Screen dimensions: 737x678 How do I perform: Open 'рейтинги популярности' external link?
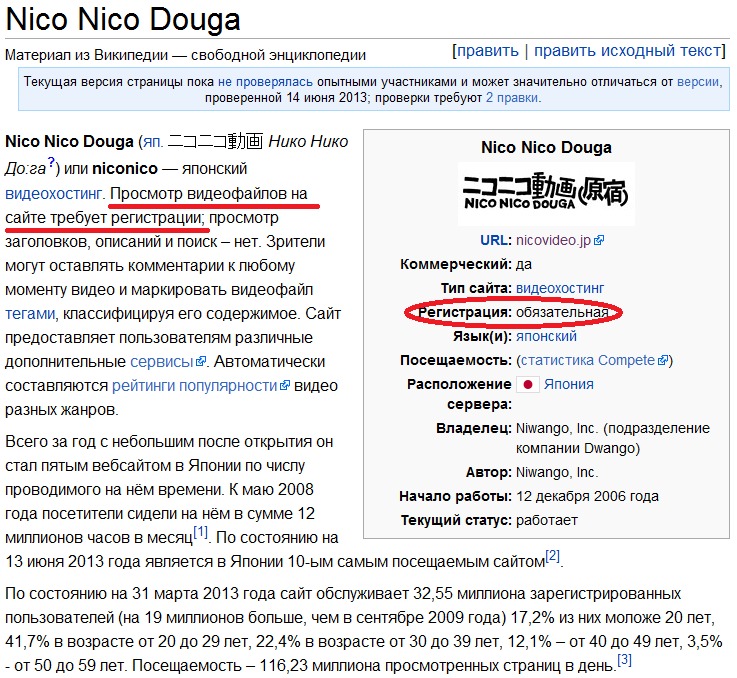coord(195,386)
